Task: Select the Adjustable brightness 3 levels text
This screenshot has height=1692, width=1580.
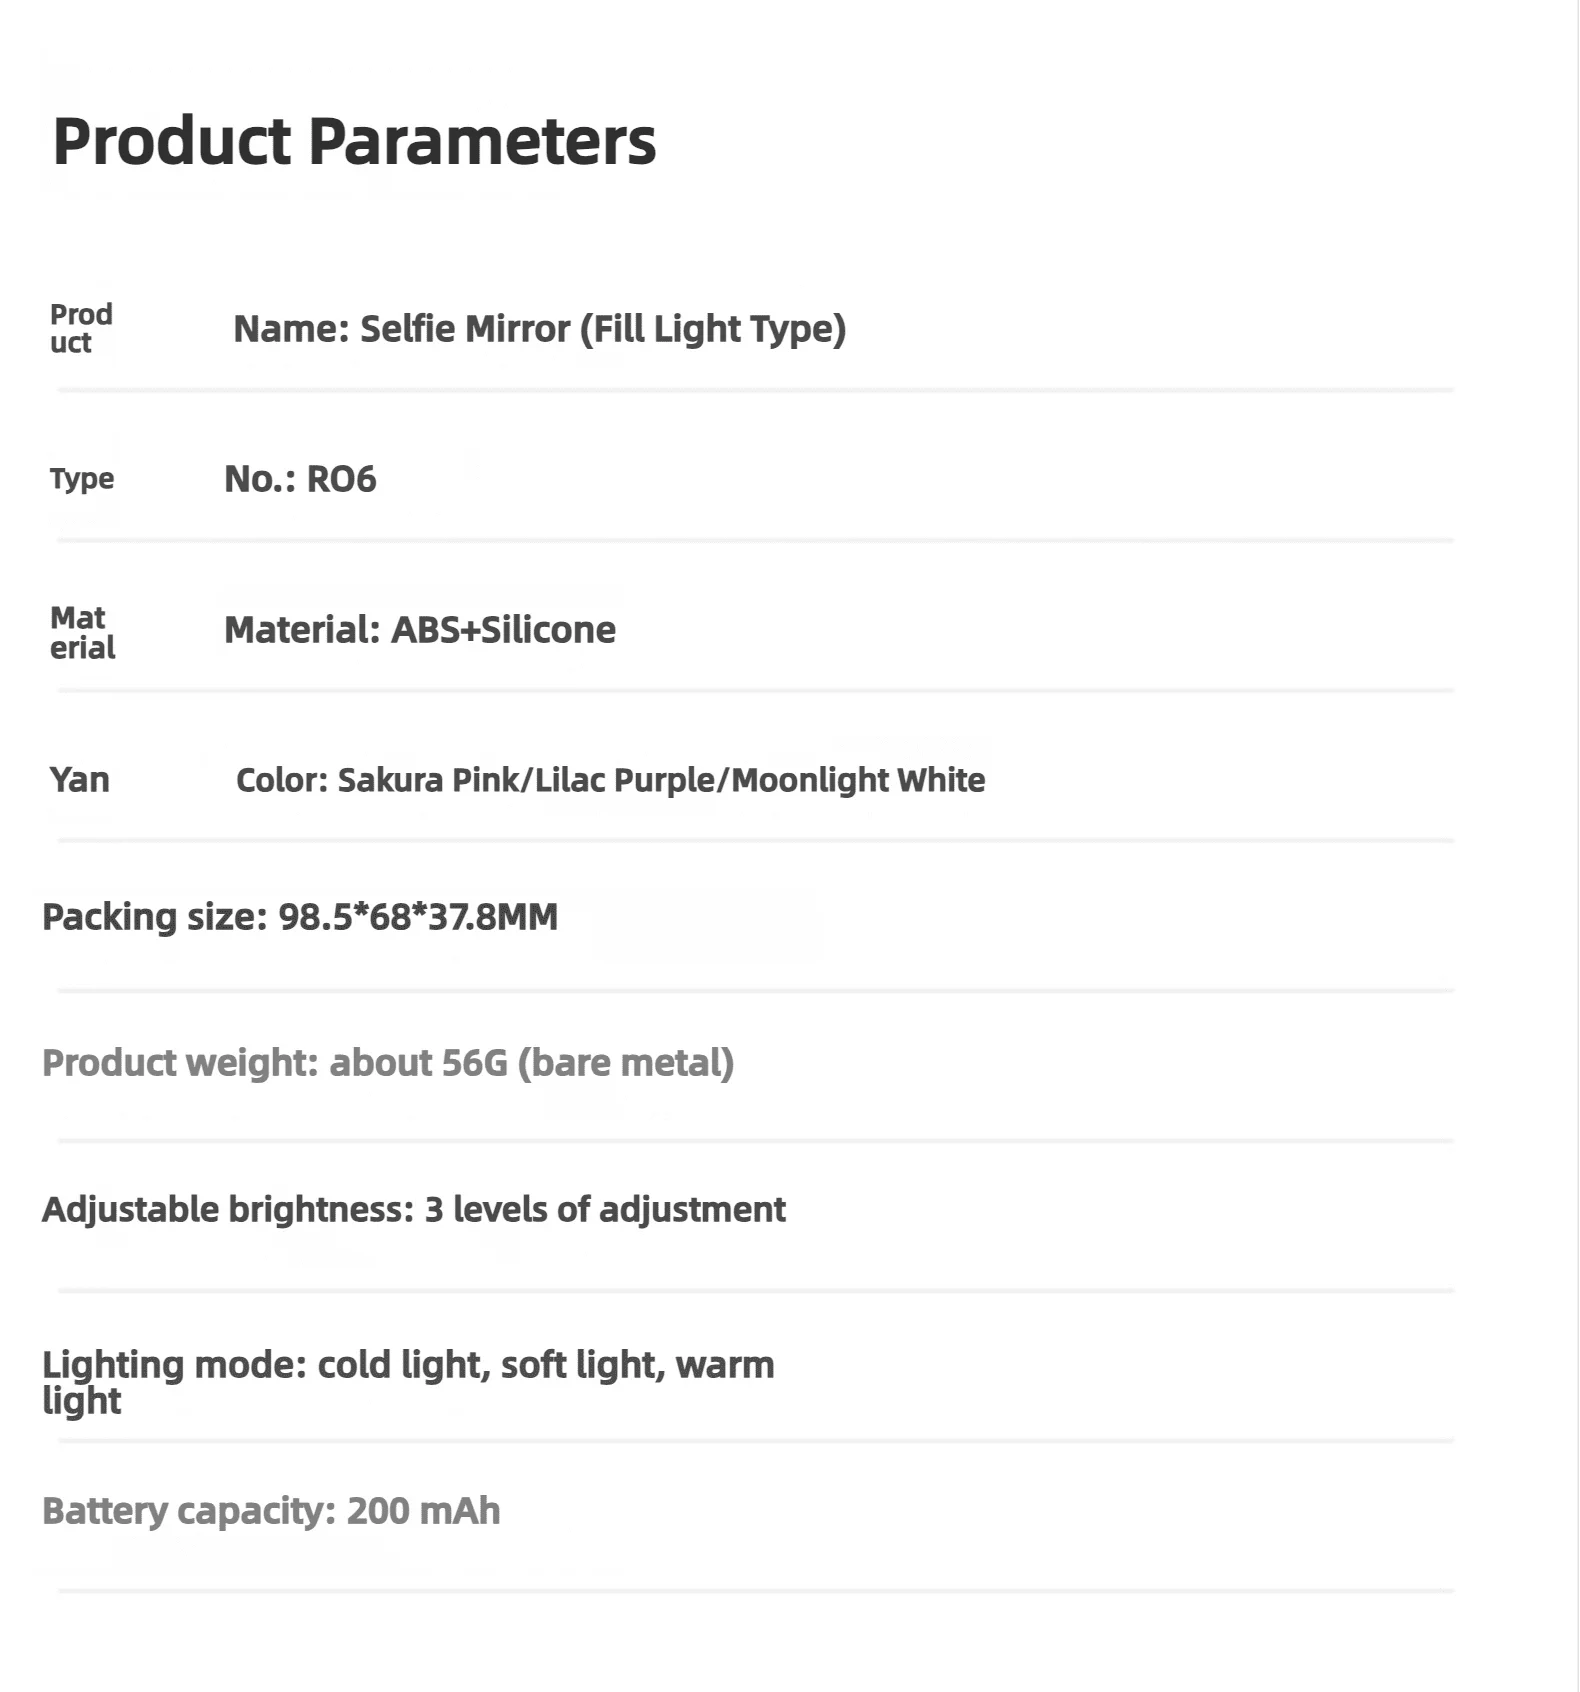Action: (x=414, y=1210)
